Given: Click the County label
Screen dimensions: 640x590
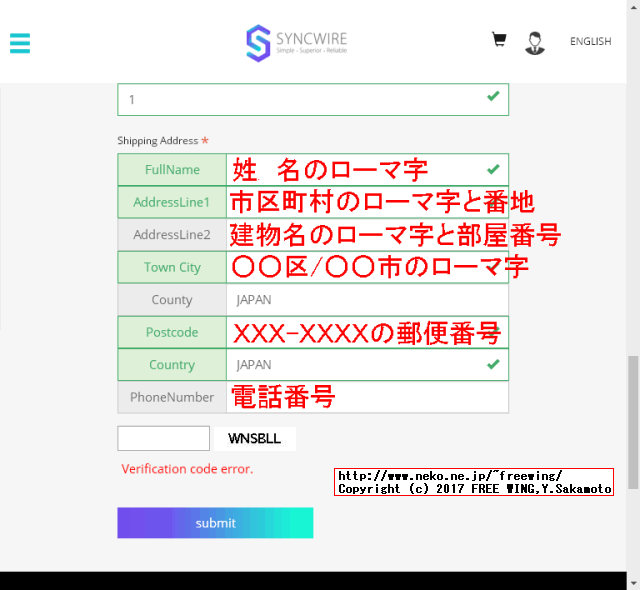Looking at the screenshot, I should pyautogui.click(x=172, y=300).
